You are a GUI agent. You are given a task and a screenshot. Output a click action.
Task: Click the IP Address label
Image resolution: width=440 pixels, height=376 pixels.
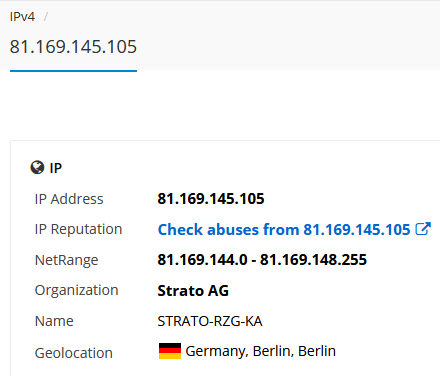pyautogui.click(x=69, y=199)
